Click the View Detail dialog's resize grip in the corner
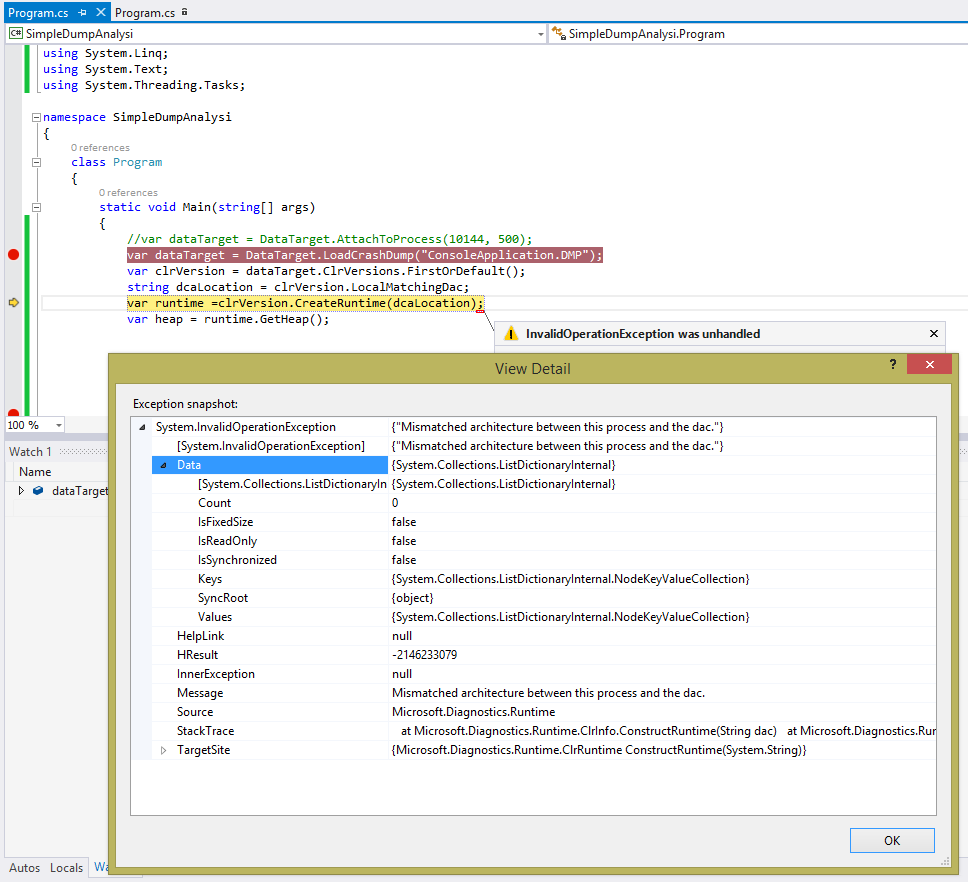The image size is (968, 882). [x=945, y=862]
